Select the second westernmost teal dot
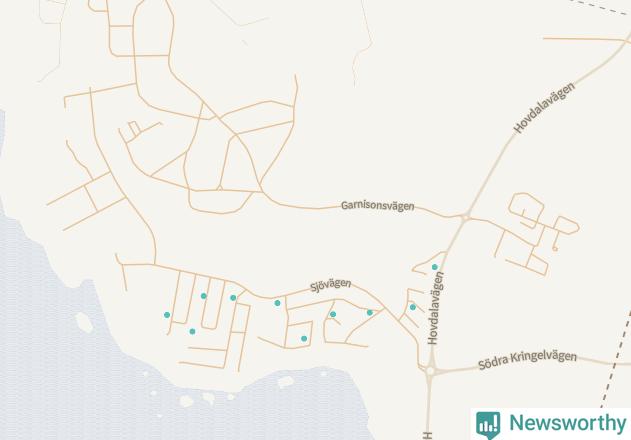This screenshot has height=440, width=631. pyautogui.click(x=192, y=331)
